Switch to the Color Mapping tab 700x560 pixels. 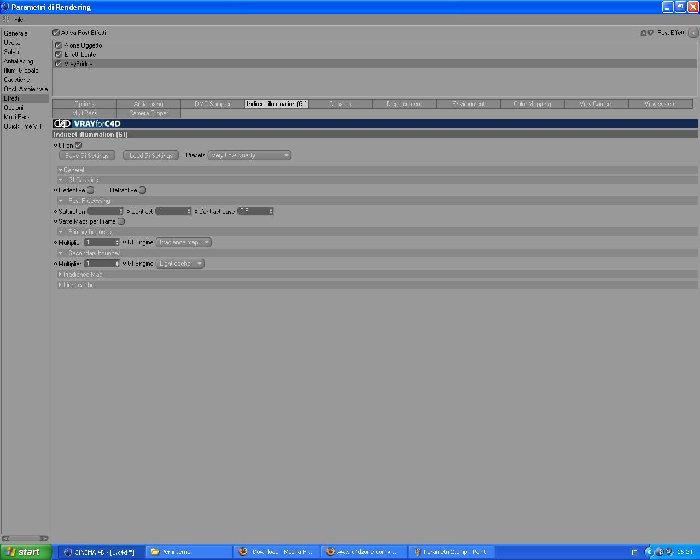coord(532,104)
